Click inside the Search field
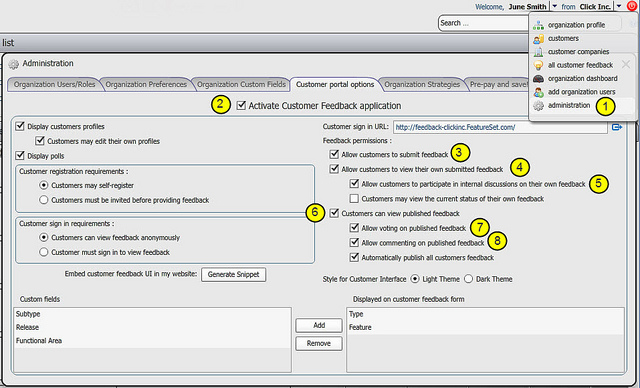Viewport: 640px width, 388px height. click(483, 23)
